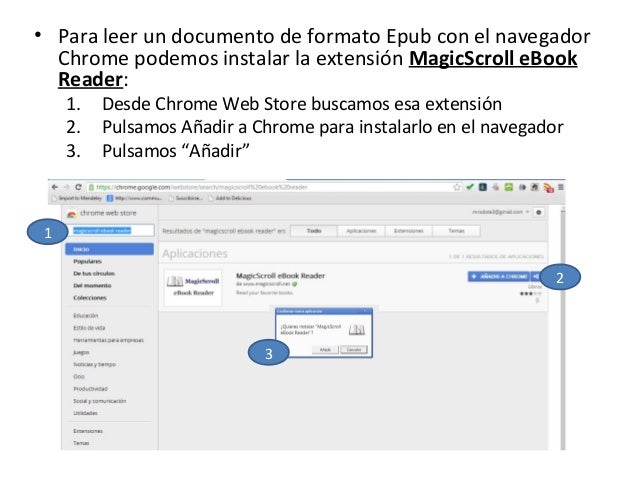Click the share icon beside Añadir a Chrome
Viewport: 638px width, 479px height.
pyautogui.click(x=535, y=277)
